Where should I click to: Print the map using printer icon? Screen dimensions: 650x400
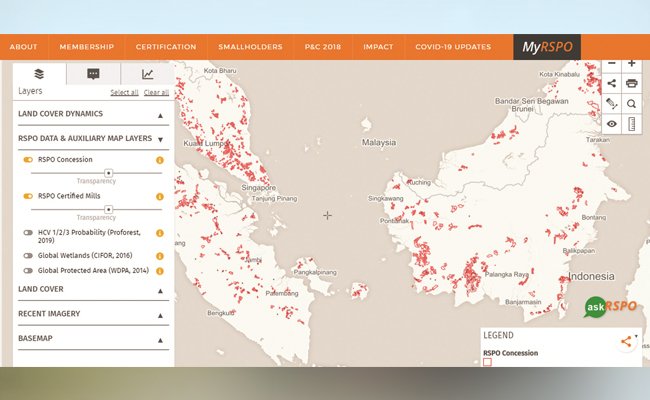click(631, 83)
